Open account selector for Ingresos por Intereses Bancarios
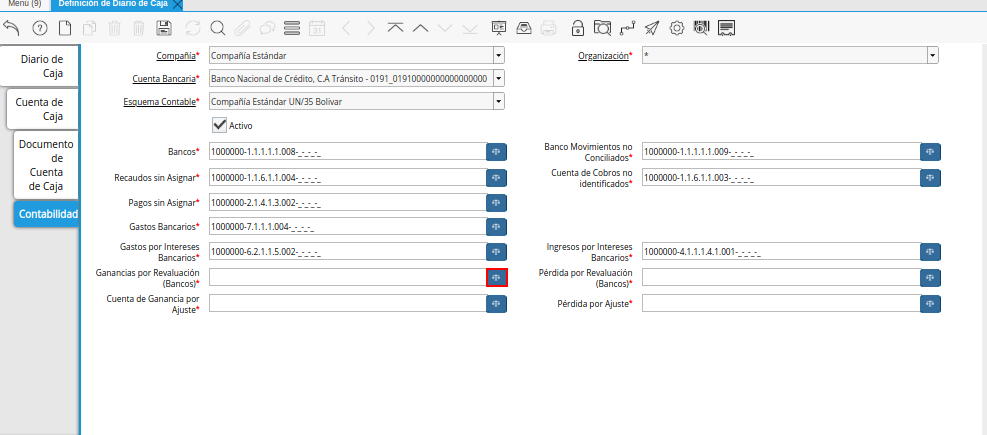Viewport: 987px width, 435px height. pyautogui.click(x=930, y=252)
